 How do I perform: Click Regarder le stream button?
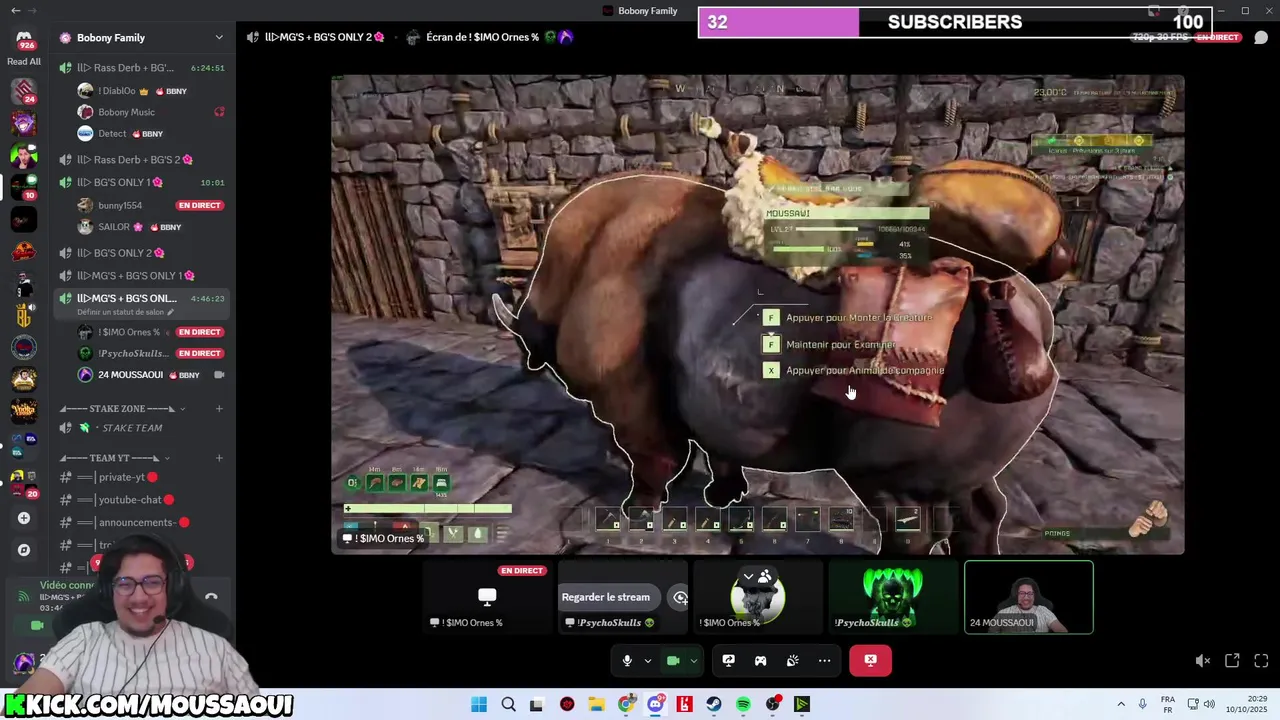coord(605,597)
